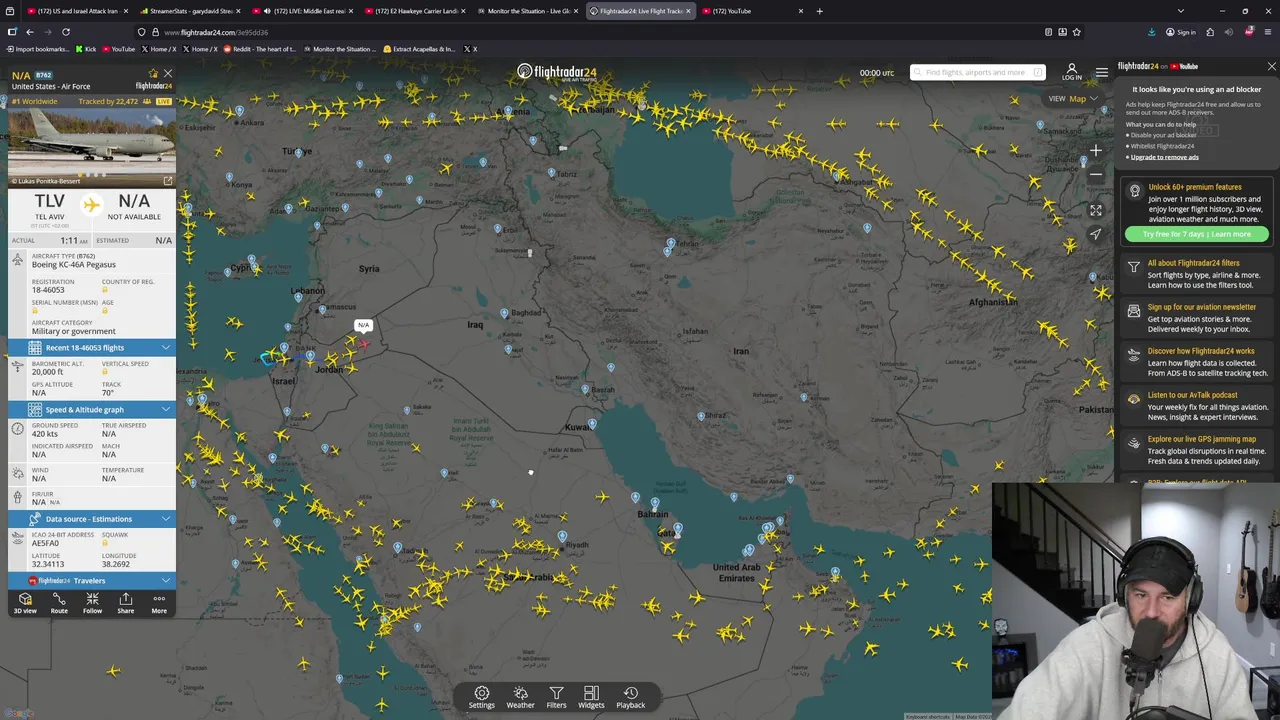Close the flight details panel

168,74
